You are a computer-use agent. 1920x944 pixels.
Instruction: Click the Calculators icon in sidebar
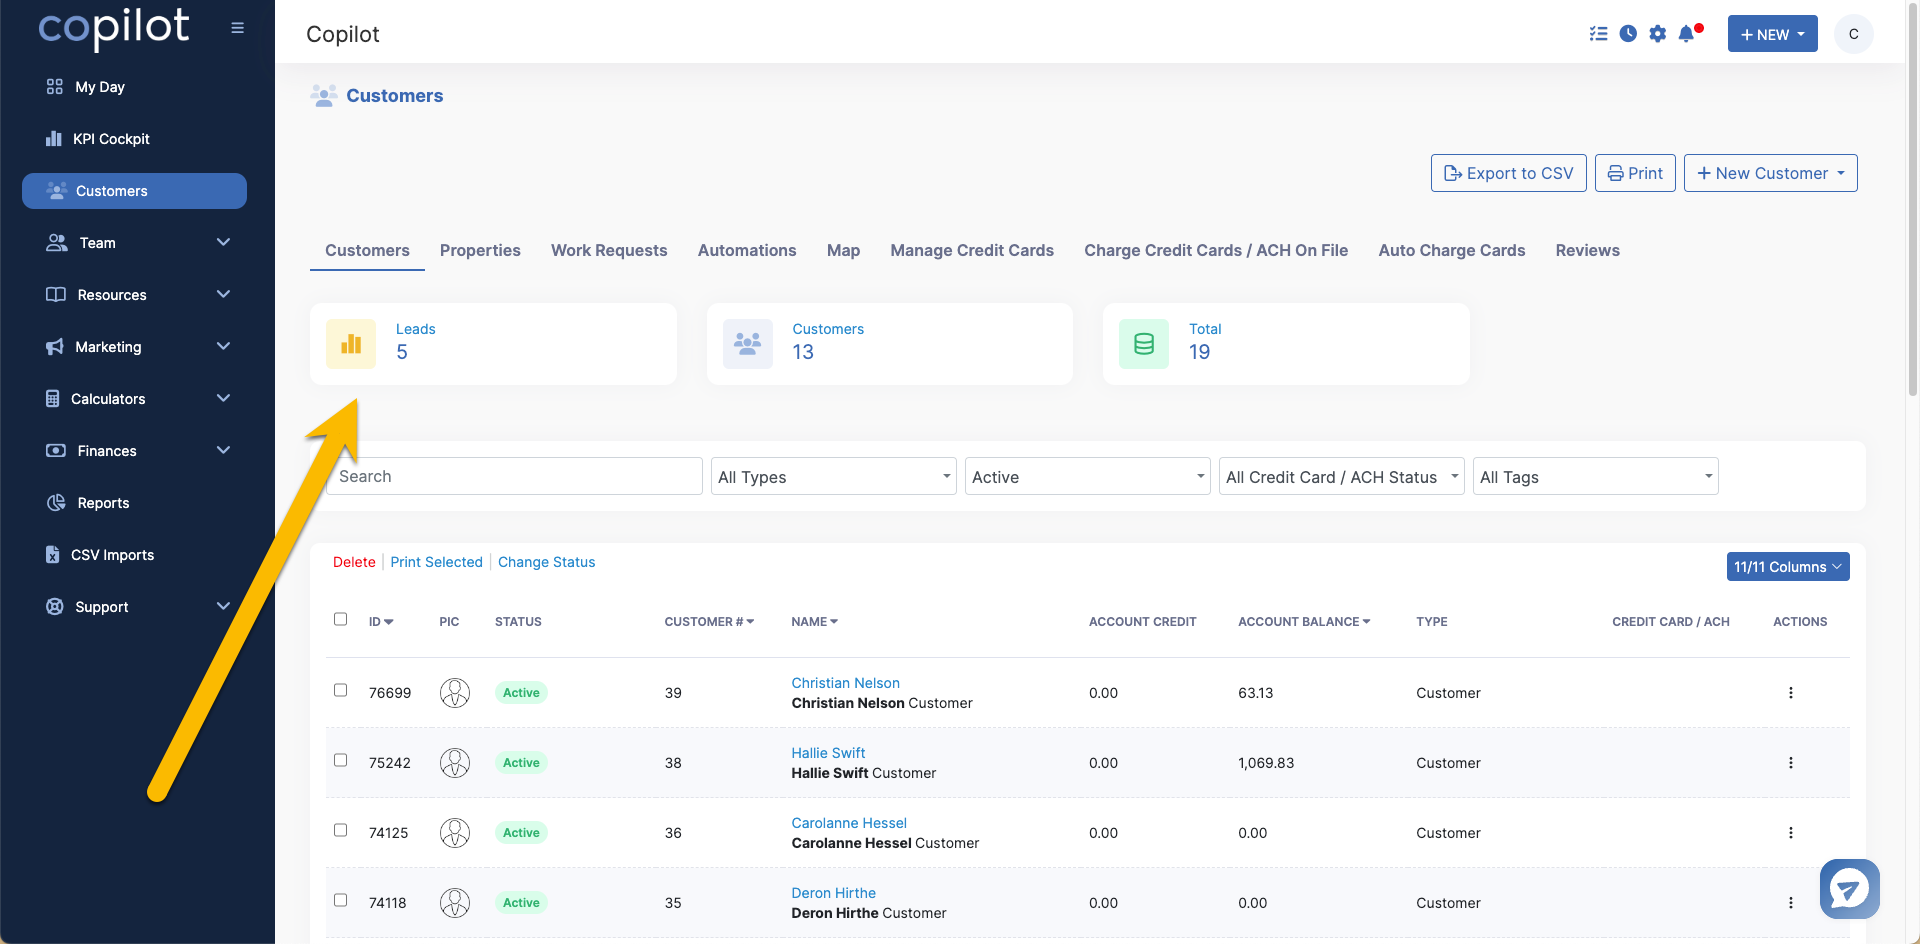53,399
